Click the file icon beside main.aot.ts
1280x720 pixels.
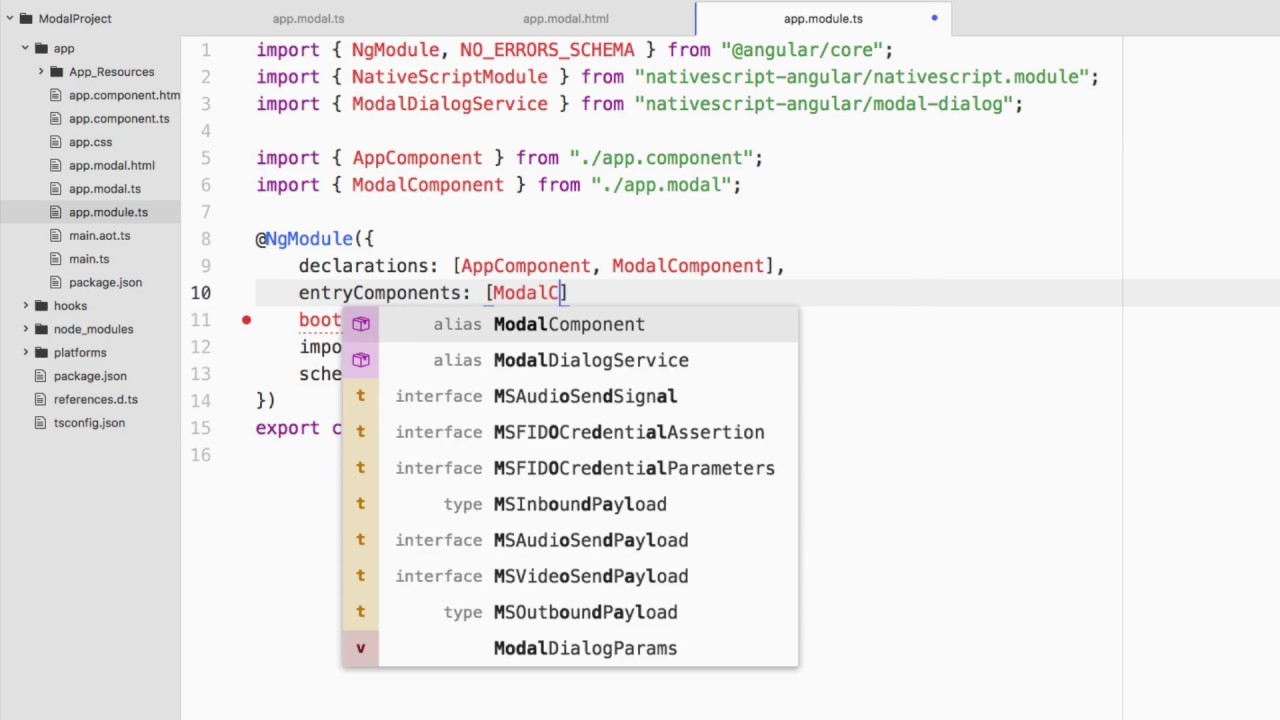(58, 235)
